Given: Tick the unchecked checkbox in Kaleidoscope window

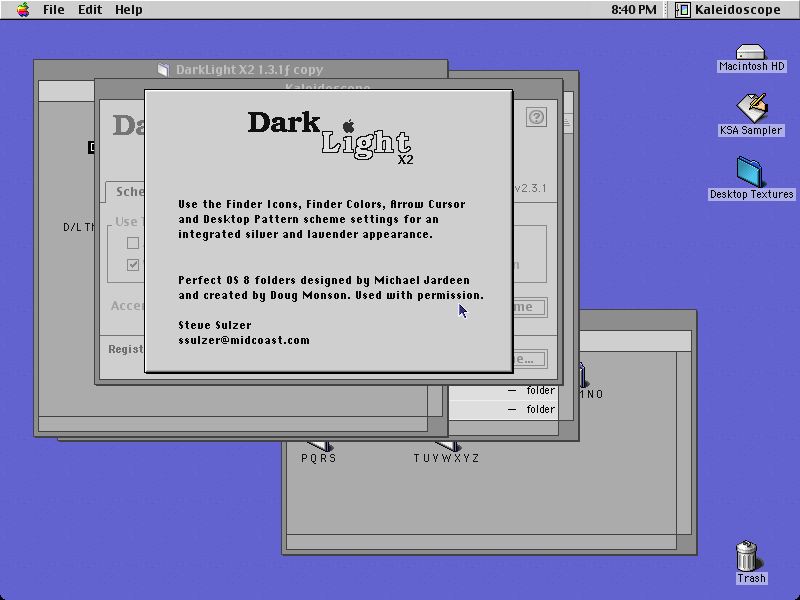Looking at the screenshot, I should click(x=133, y=243).
